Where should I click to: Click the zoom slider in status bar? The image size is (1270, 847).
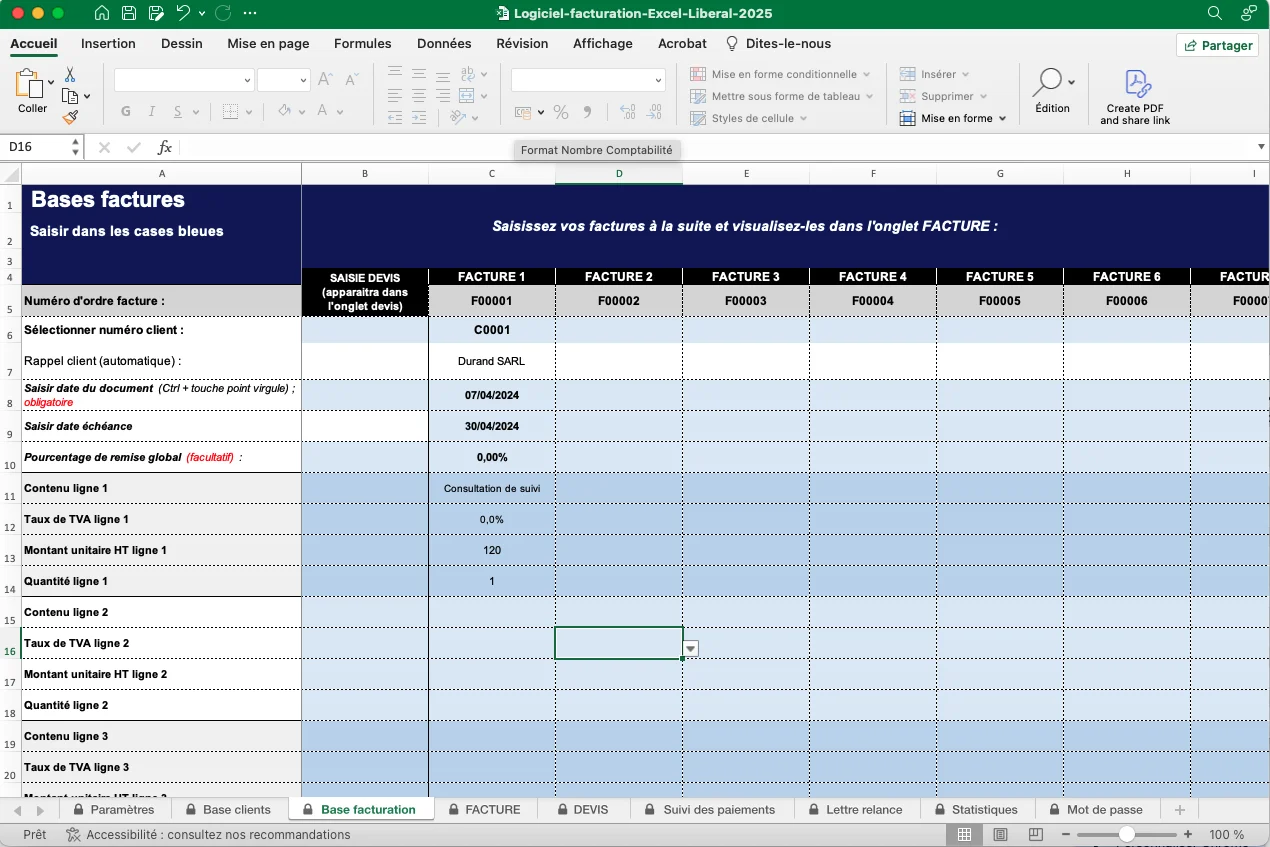point(1127,834)
